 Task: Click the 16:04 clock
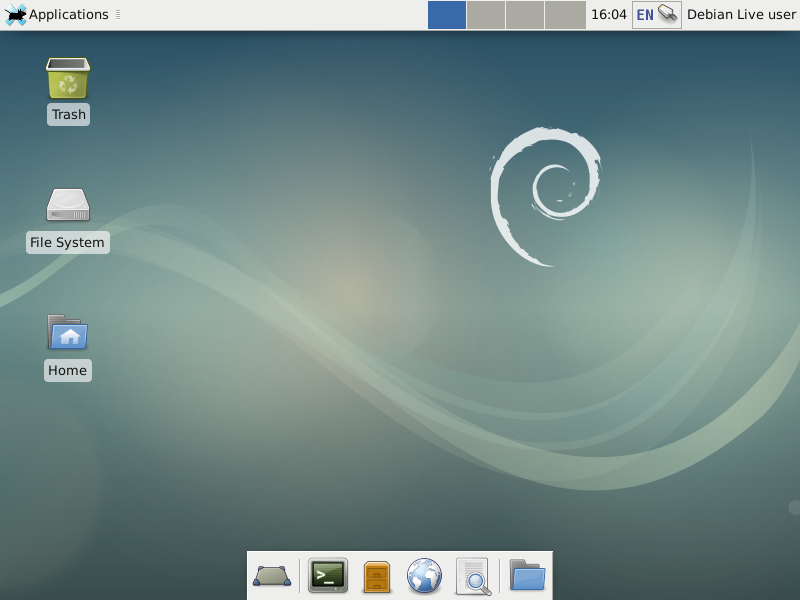pos(609,15)
